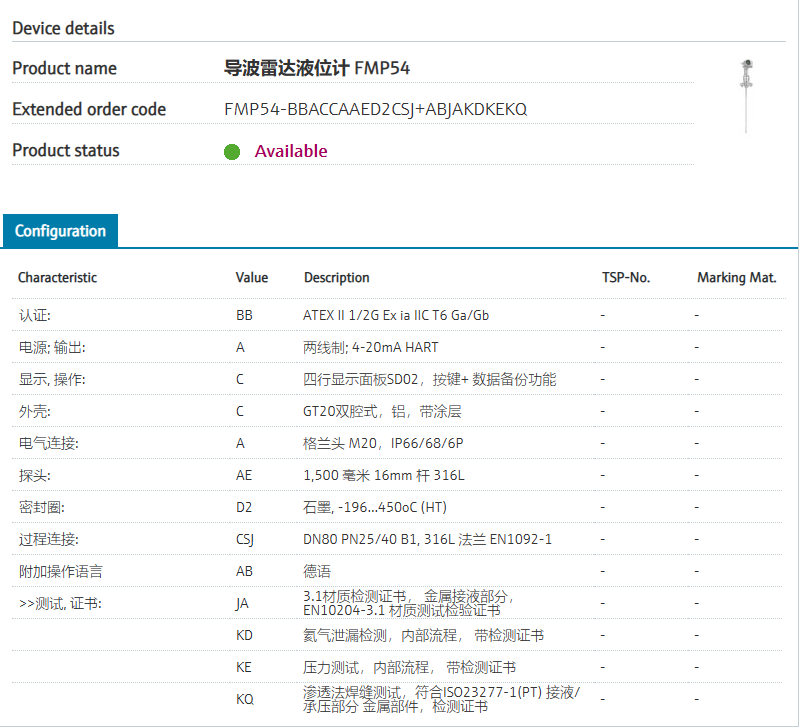Click the KD helium leak test row

click(423, 636)
